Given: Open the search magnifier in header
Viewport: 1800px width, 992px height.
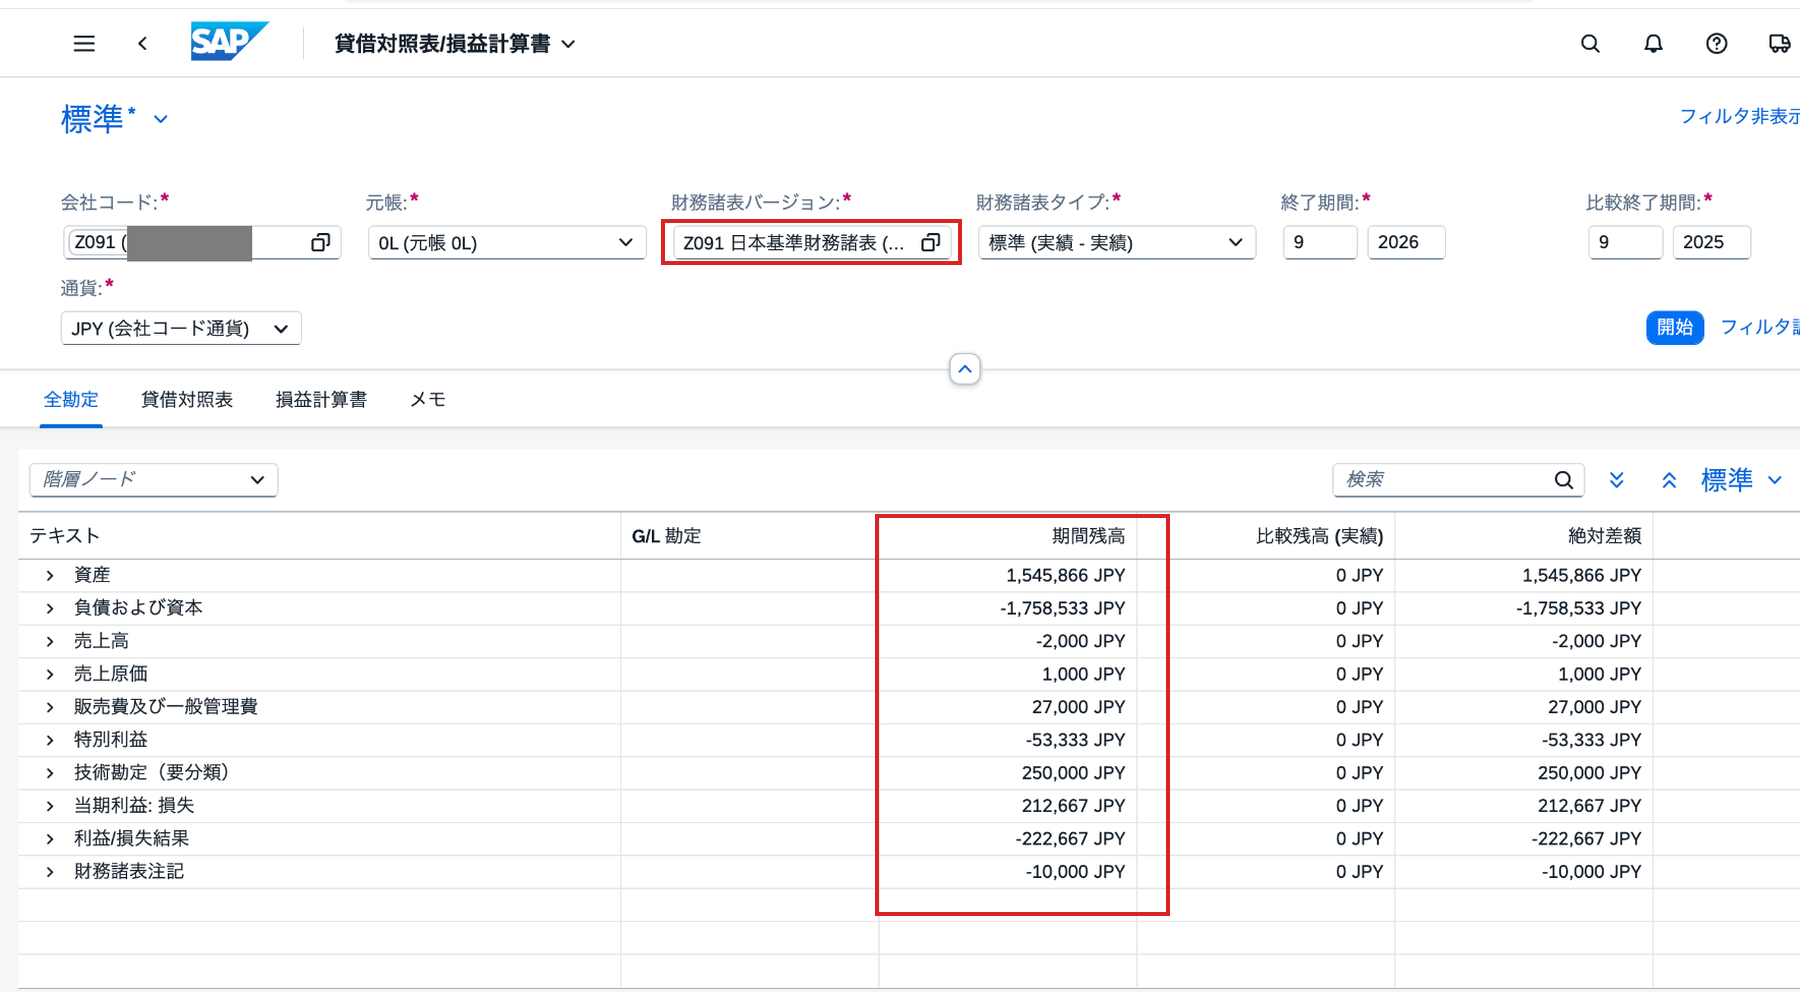Looking at the screenshot, I should click(1590, 44).
